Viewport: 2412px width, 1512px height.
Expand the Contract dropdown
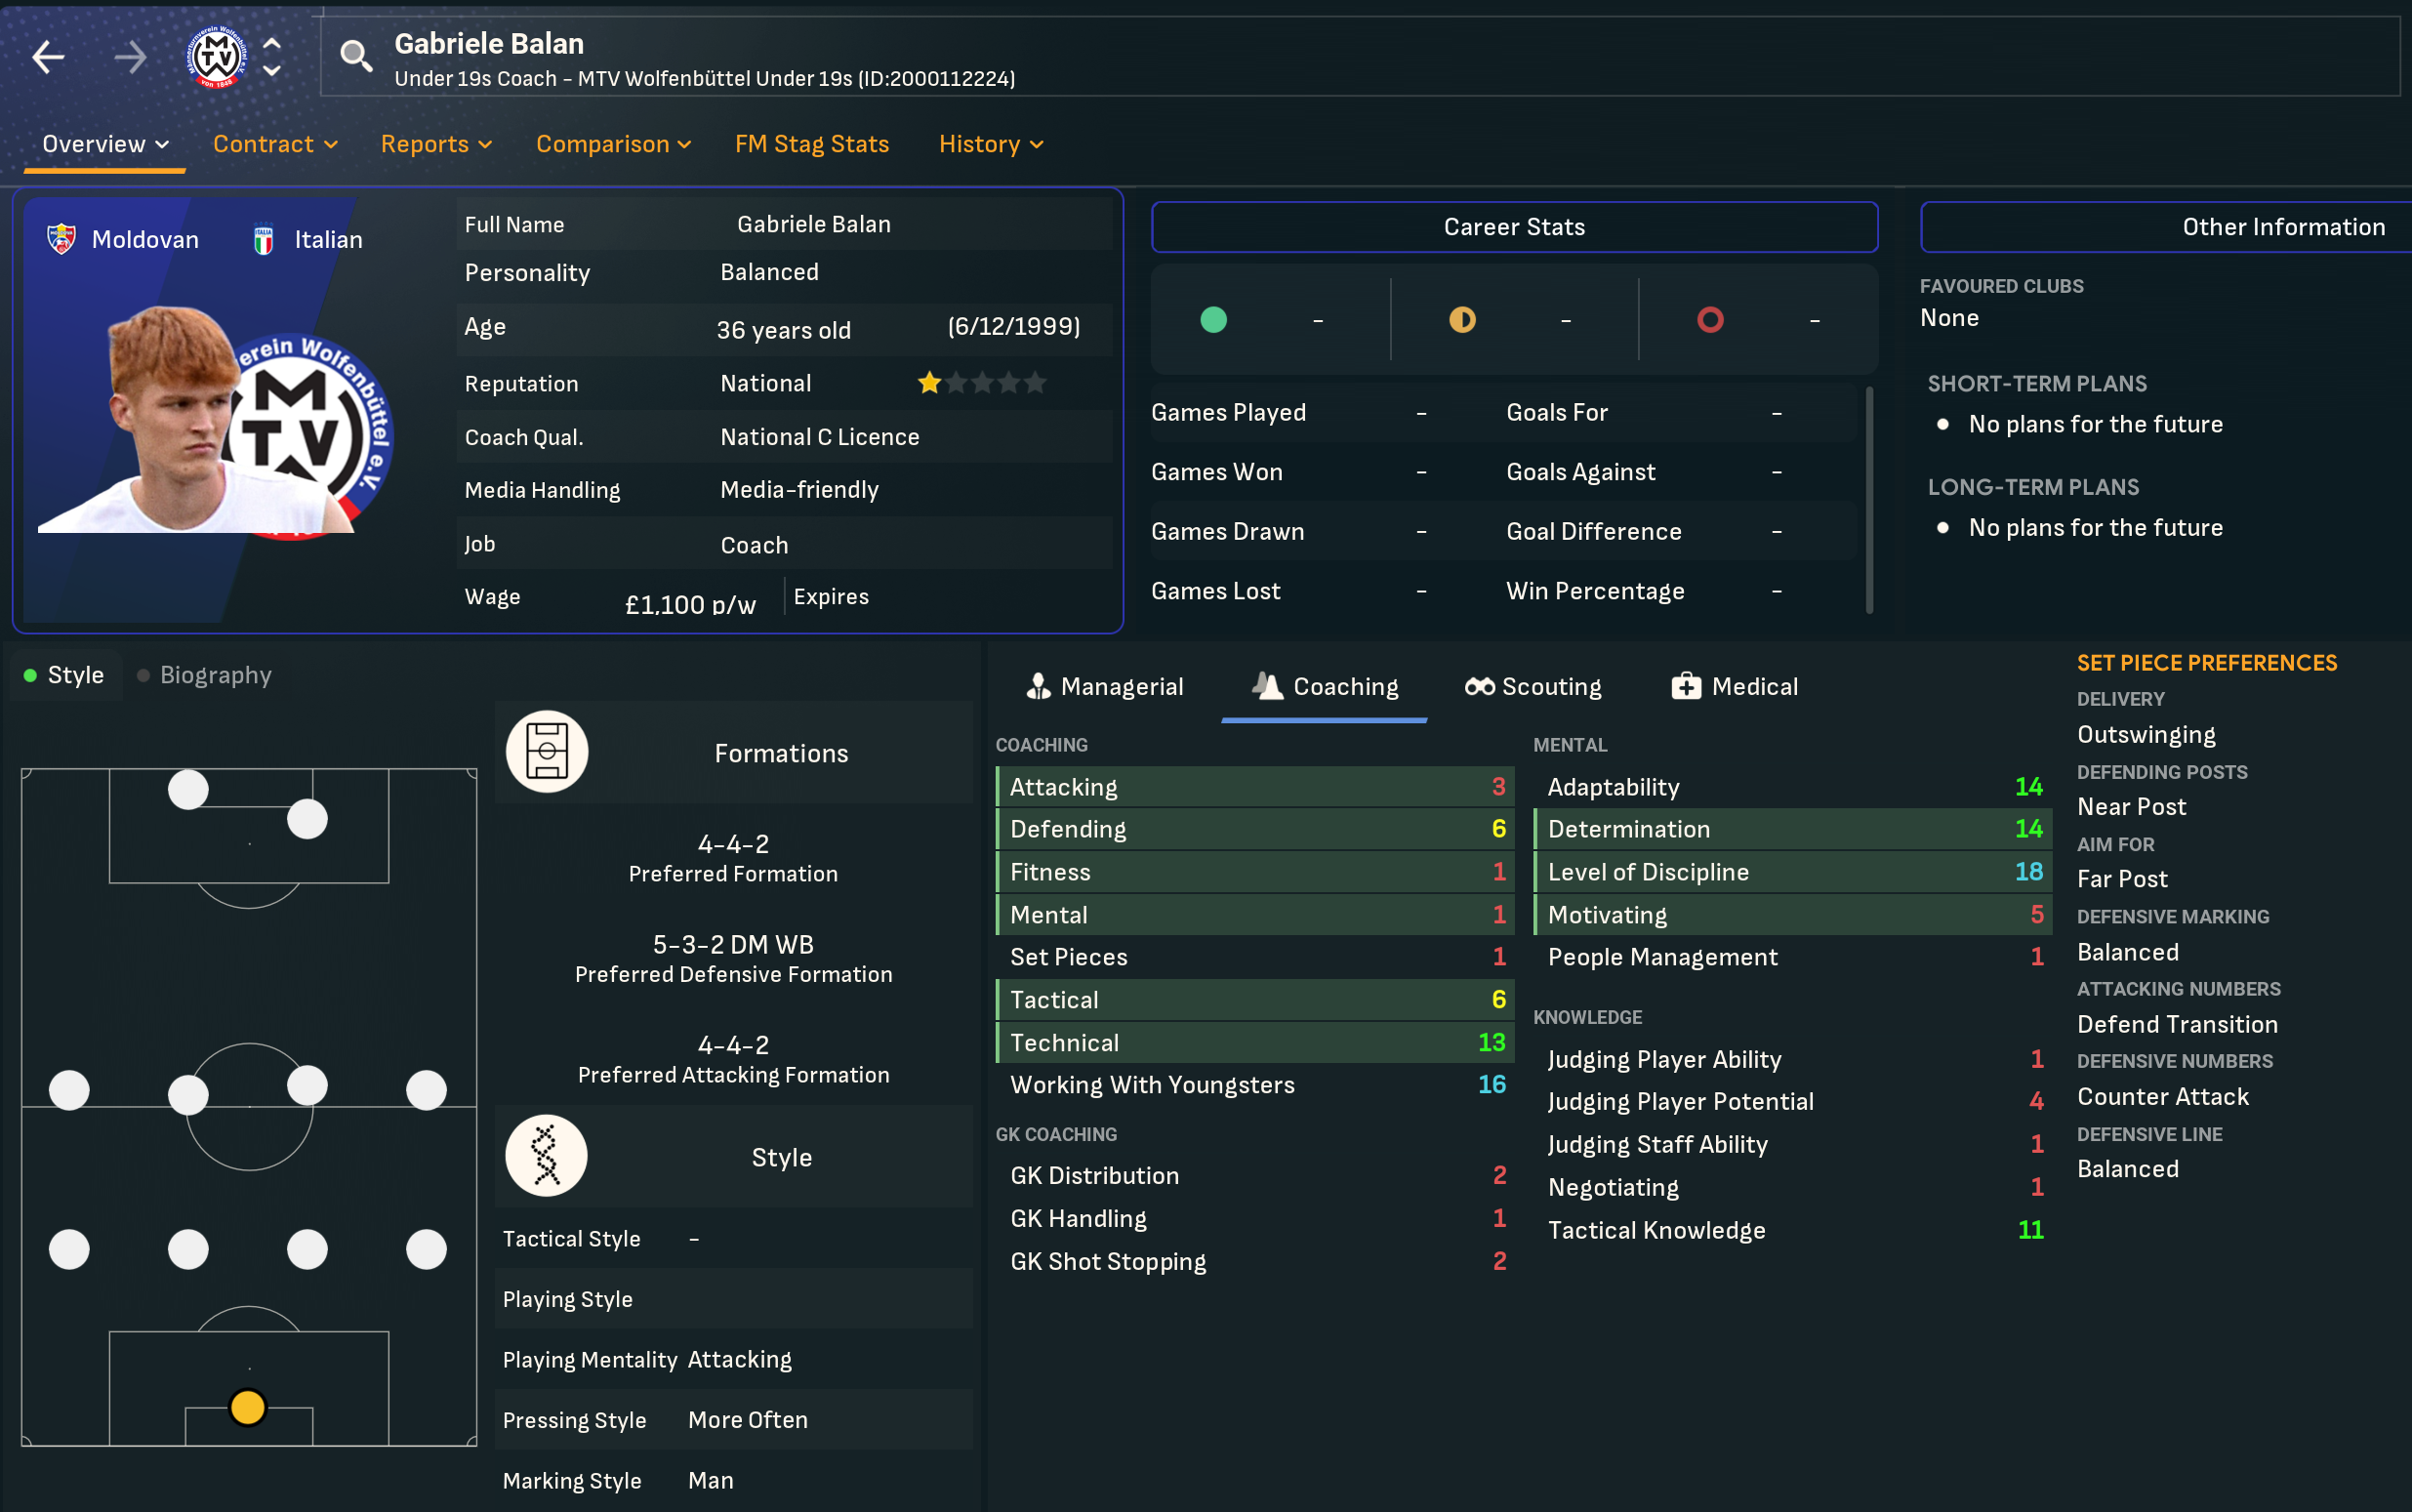tap(275, 144)
